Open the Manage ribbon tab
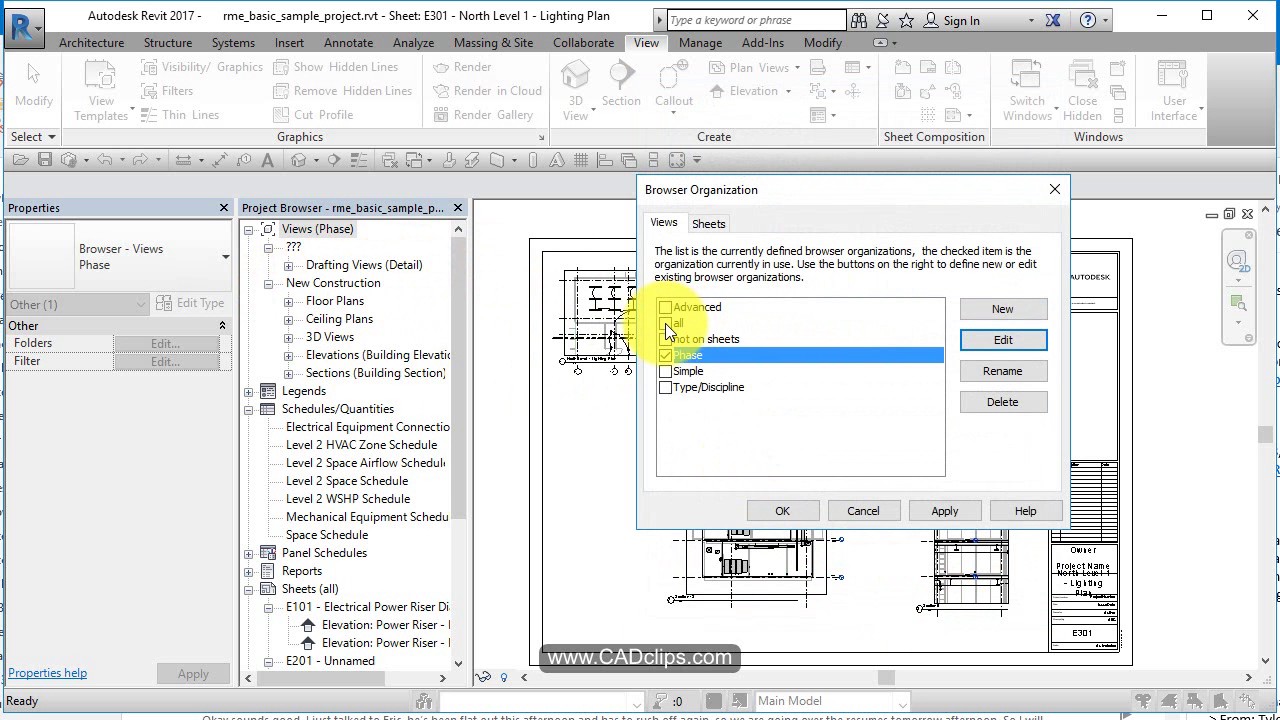 (700, 43)
